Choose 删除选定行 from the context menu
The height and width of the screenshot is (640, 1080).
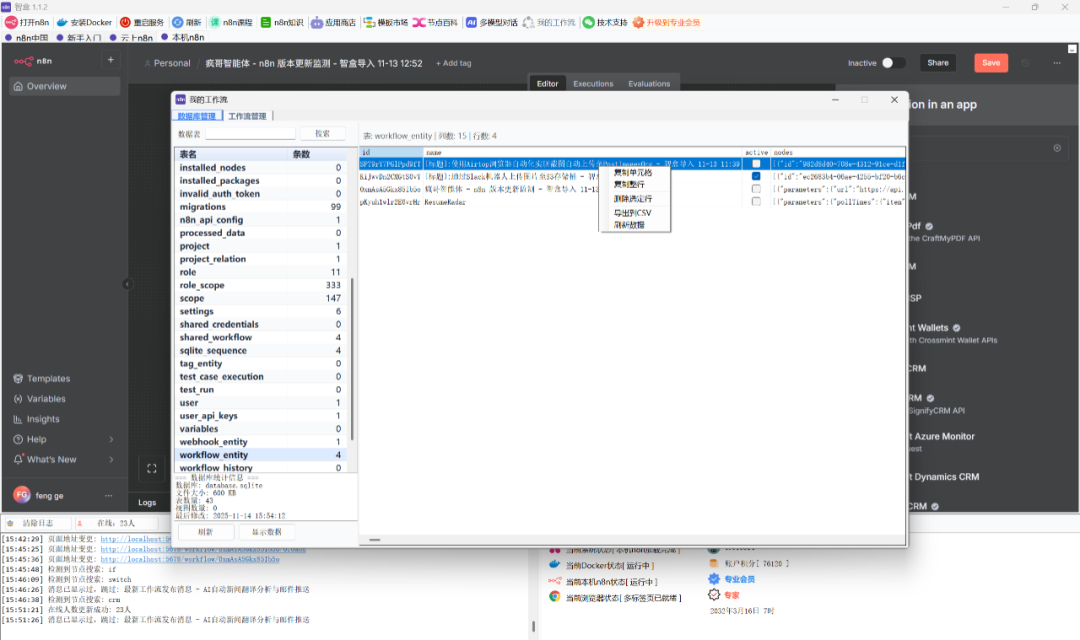(x=634, y=198)
